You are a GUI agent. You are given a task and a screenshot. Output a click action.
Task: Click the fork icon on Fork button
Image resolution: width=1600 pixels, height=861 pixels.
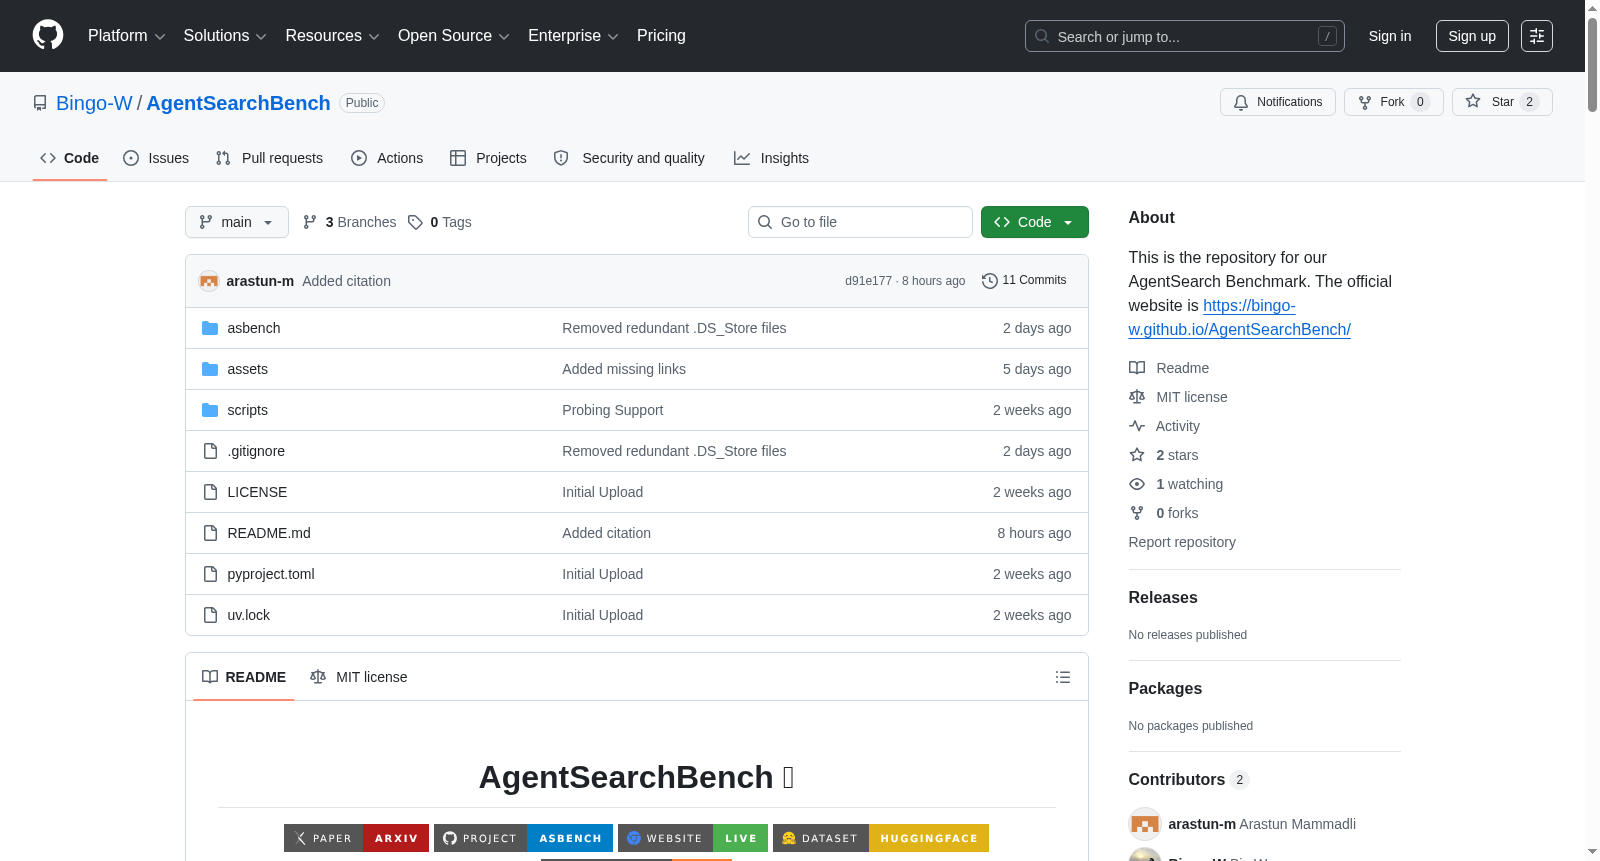[x=1365, y=102]
